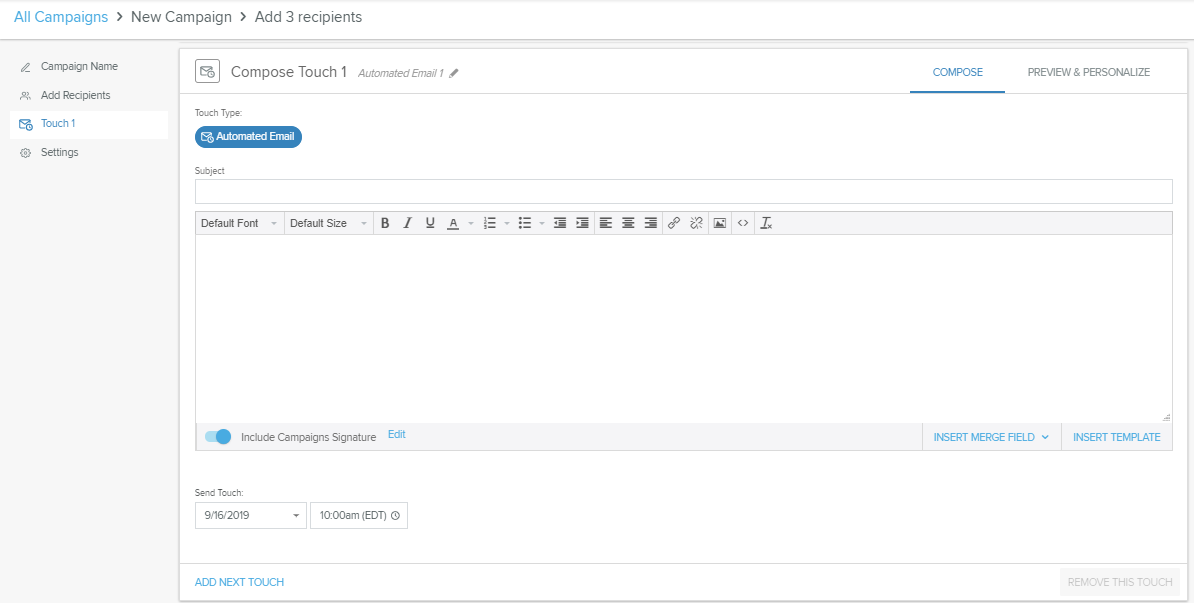The height and width of the screenshot is (603, 1194).
Task: Toggle italic formatting in the editor toolbar
Action: click(x=407, y=223)
